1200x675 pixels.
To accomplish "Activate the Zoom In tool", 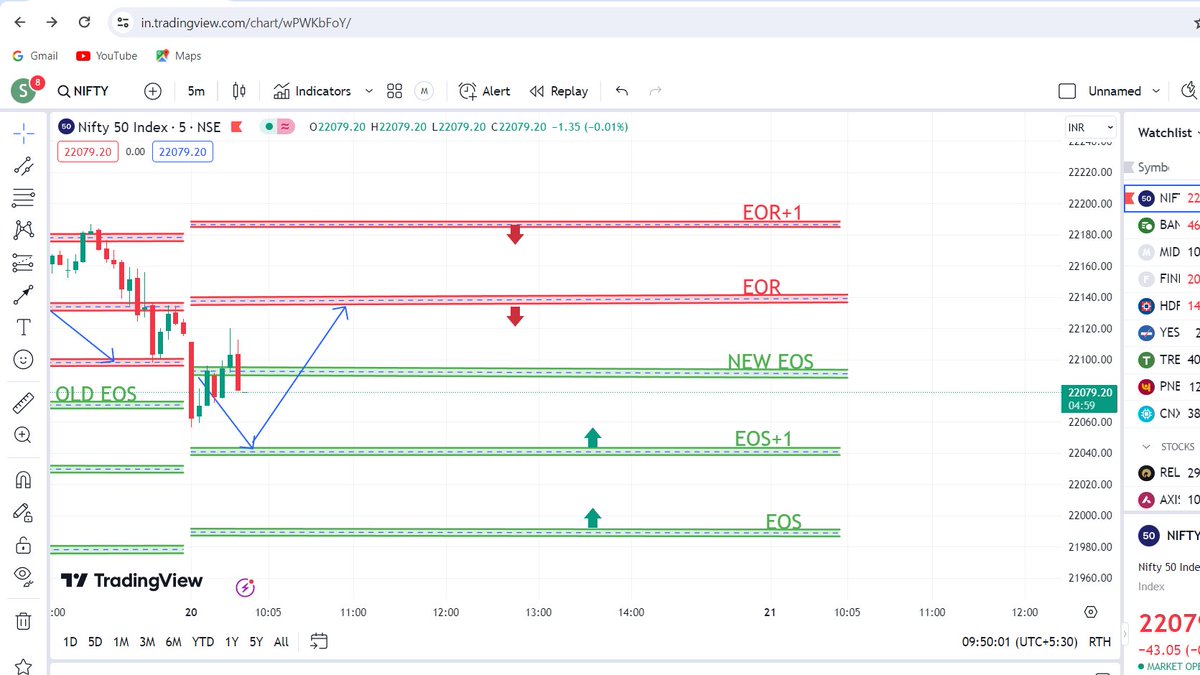I will point(22,434).
